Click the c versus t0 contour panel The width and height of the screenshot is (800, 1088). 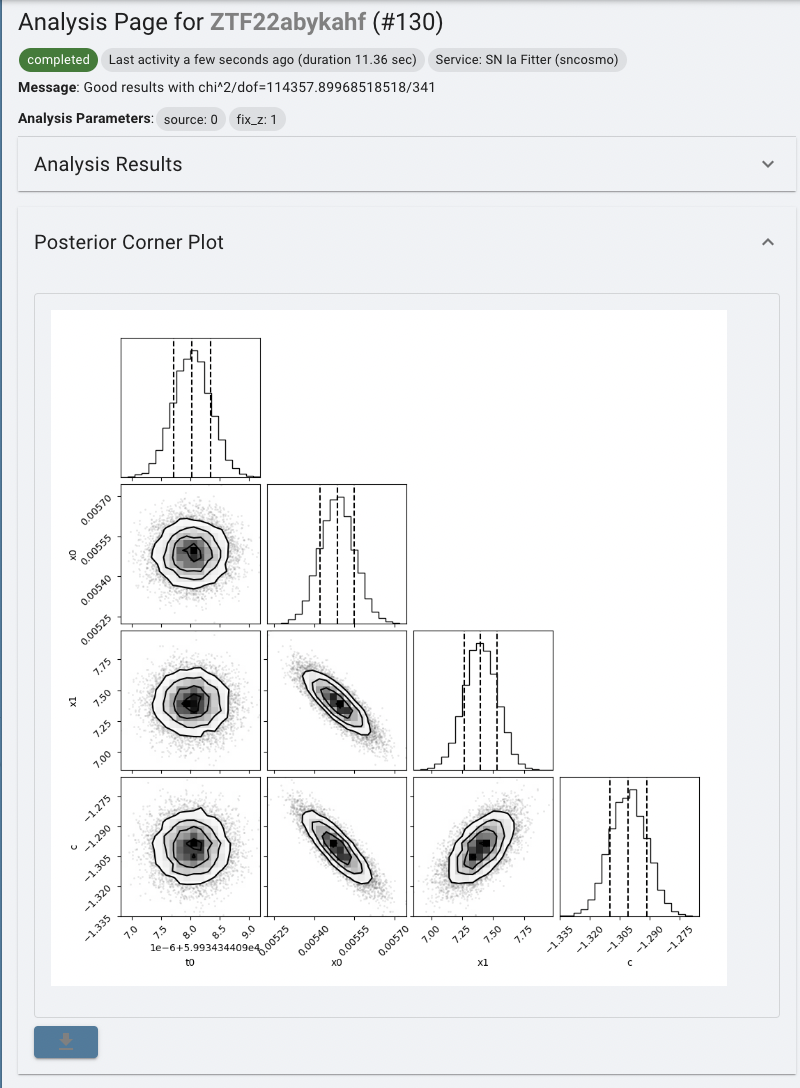(x=191, y=846)
